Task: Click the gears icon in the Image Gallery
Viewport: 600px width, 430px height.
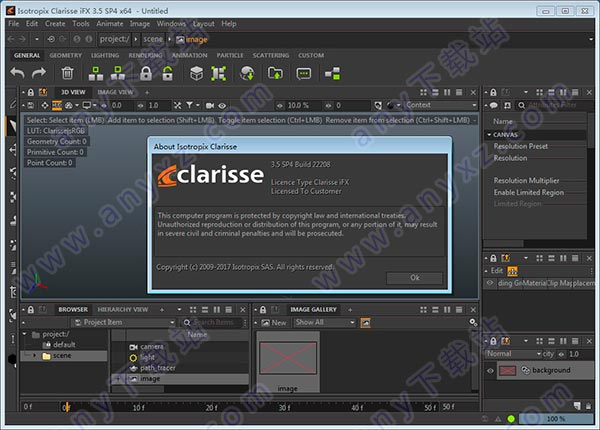Action: click(x=473, y=322)
